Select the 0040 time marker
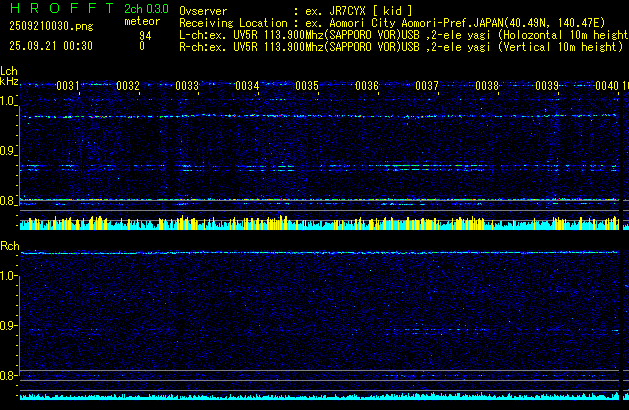 606,86
